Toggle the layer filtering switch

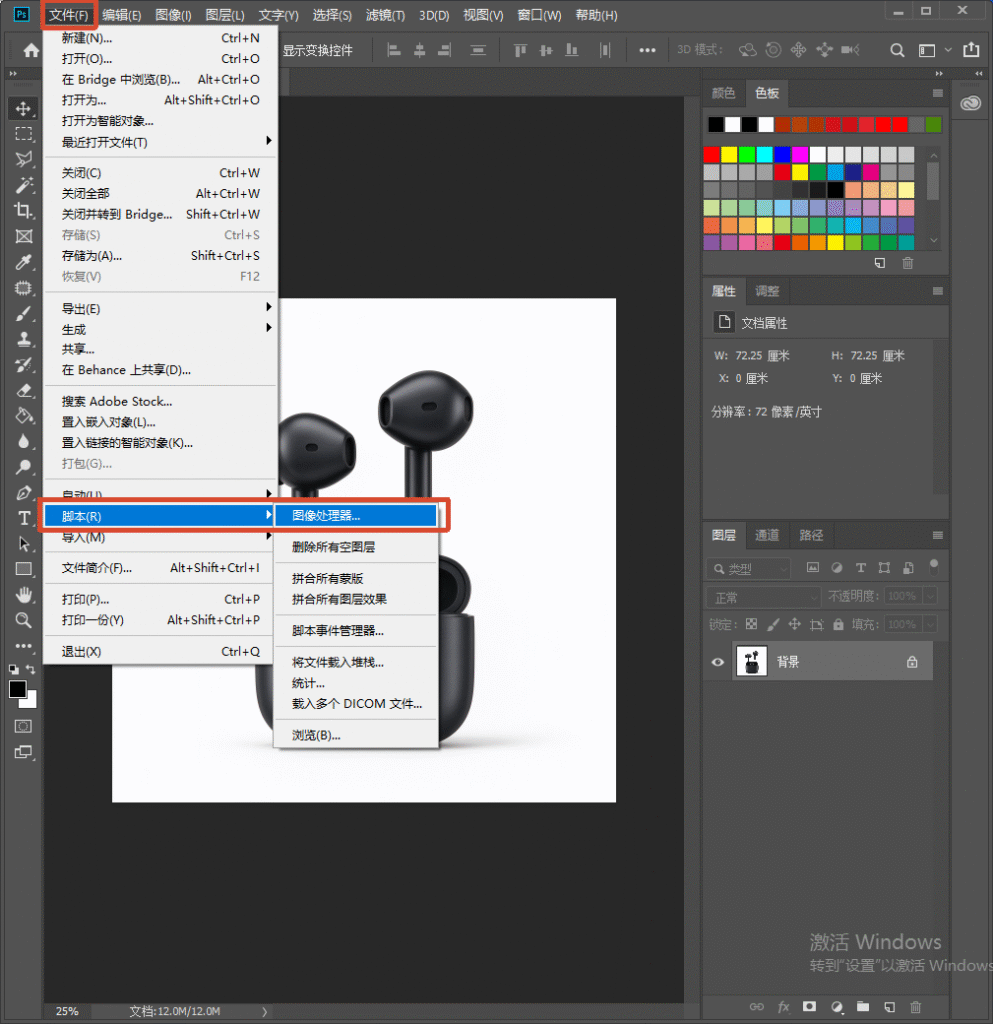pos(934,566)
